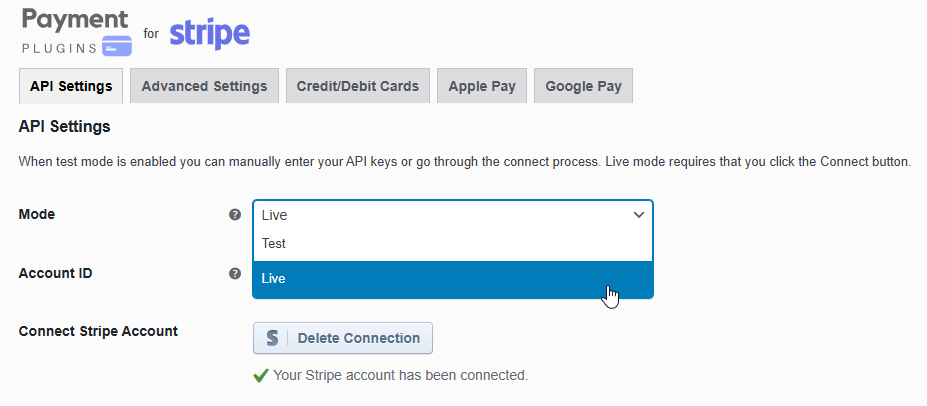
Task: Collapse the Mode dropdown using its chevron arrow
Action: tap(639, 214)
